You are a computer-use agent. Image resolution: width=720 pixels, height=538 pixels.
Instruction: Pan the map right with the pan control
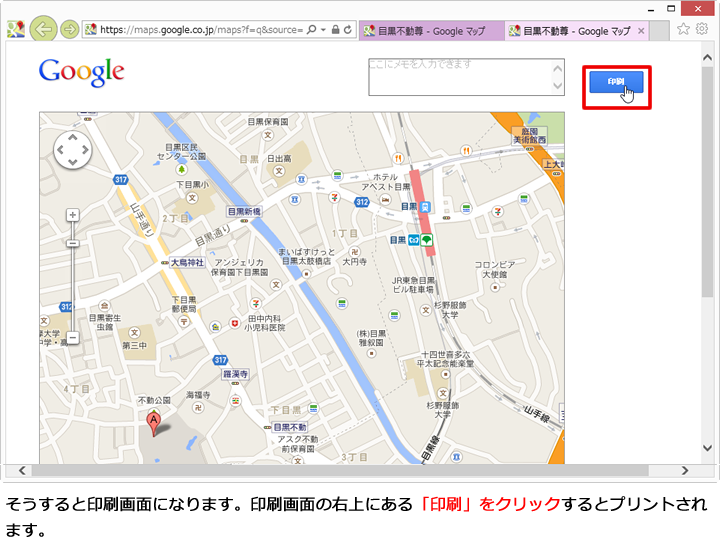(85, 150)
